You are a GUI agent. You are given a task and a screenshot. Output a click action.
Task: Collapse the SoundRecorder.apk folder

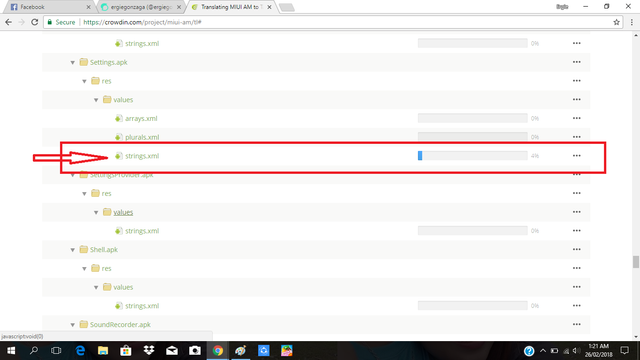[73, 325]
